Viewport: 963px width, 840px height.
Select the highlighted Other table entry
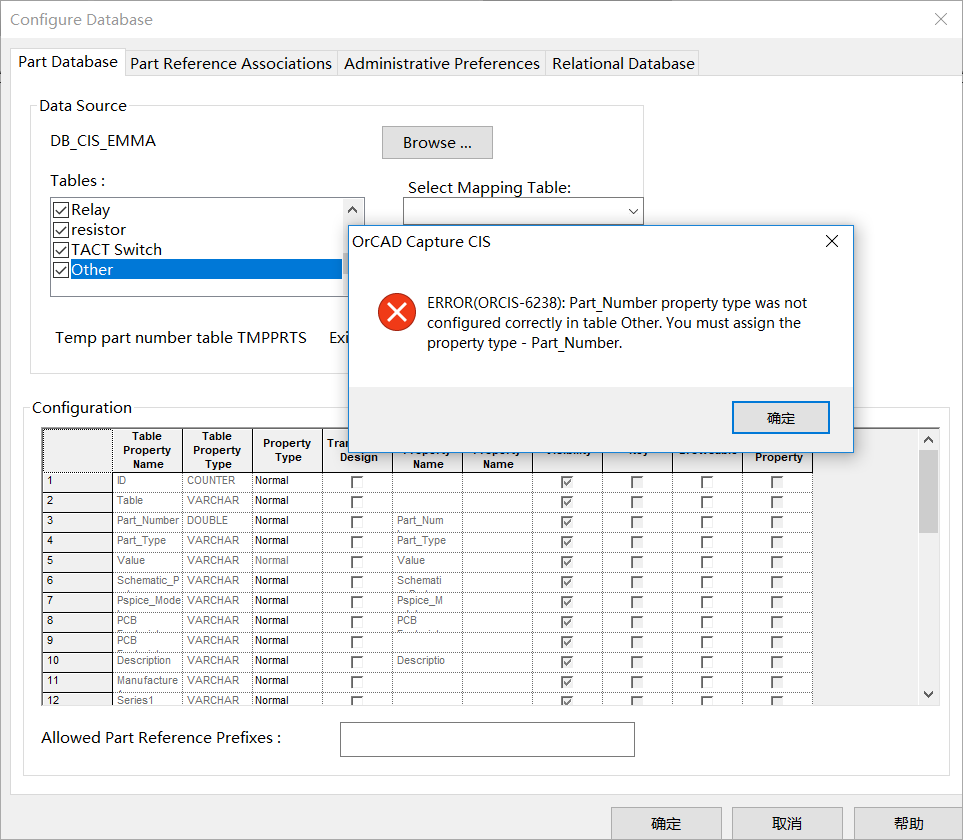tap(206, 270)
